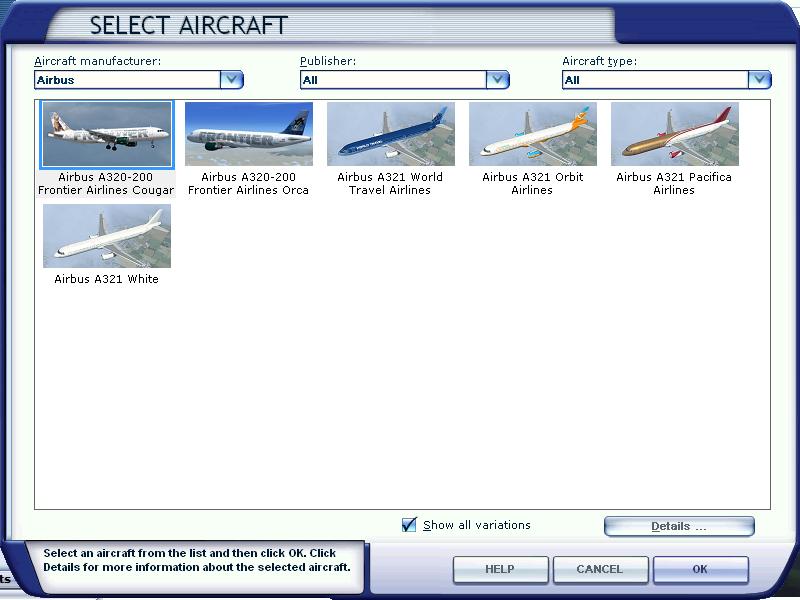Screen dimensions: 800x600
Task: Pick the A321 World Travel Airlines thumbnail
Action: (391, 134)
